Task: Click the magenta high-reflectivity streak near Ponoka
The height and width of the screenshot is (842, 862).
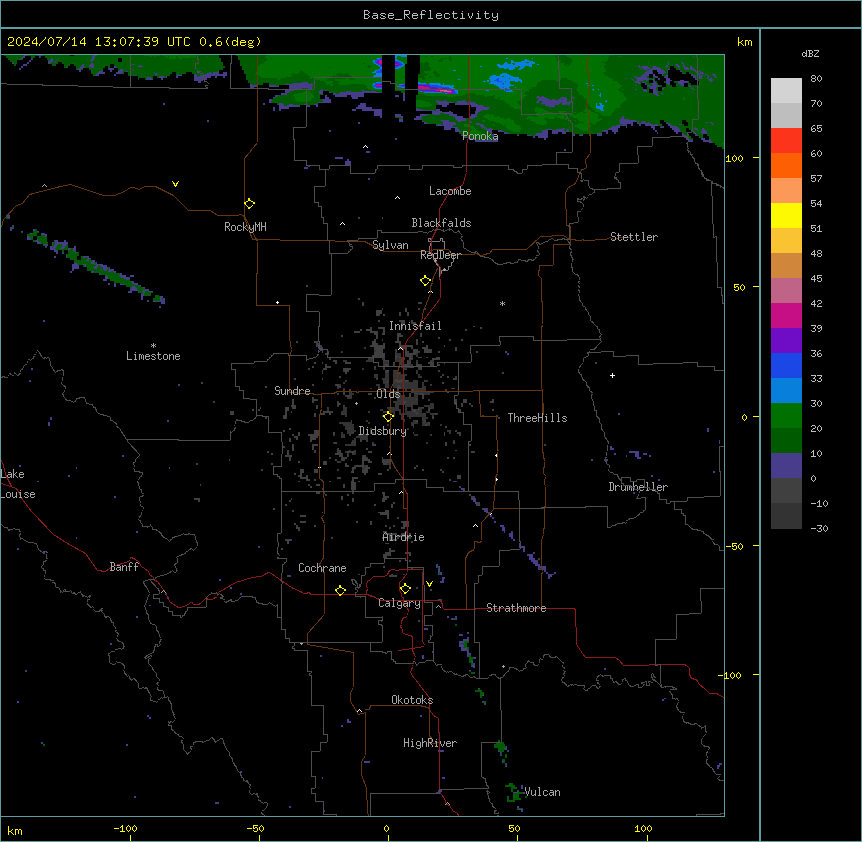Action: 437,88
